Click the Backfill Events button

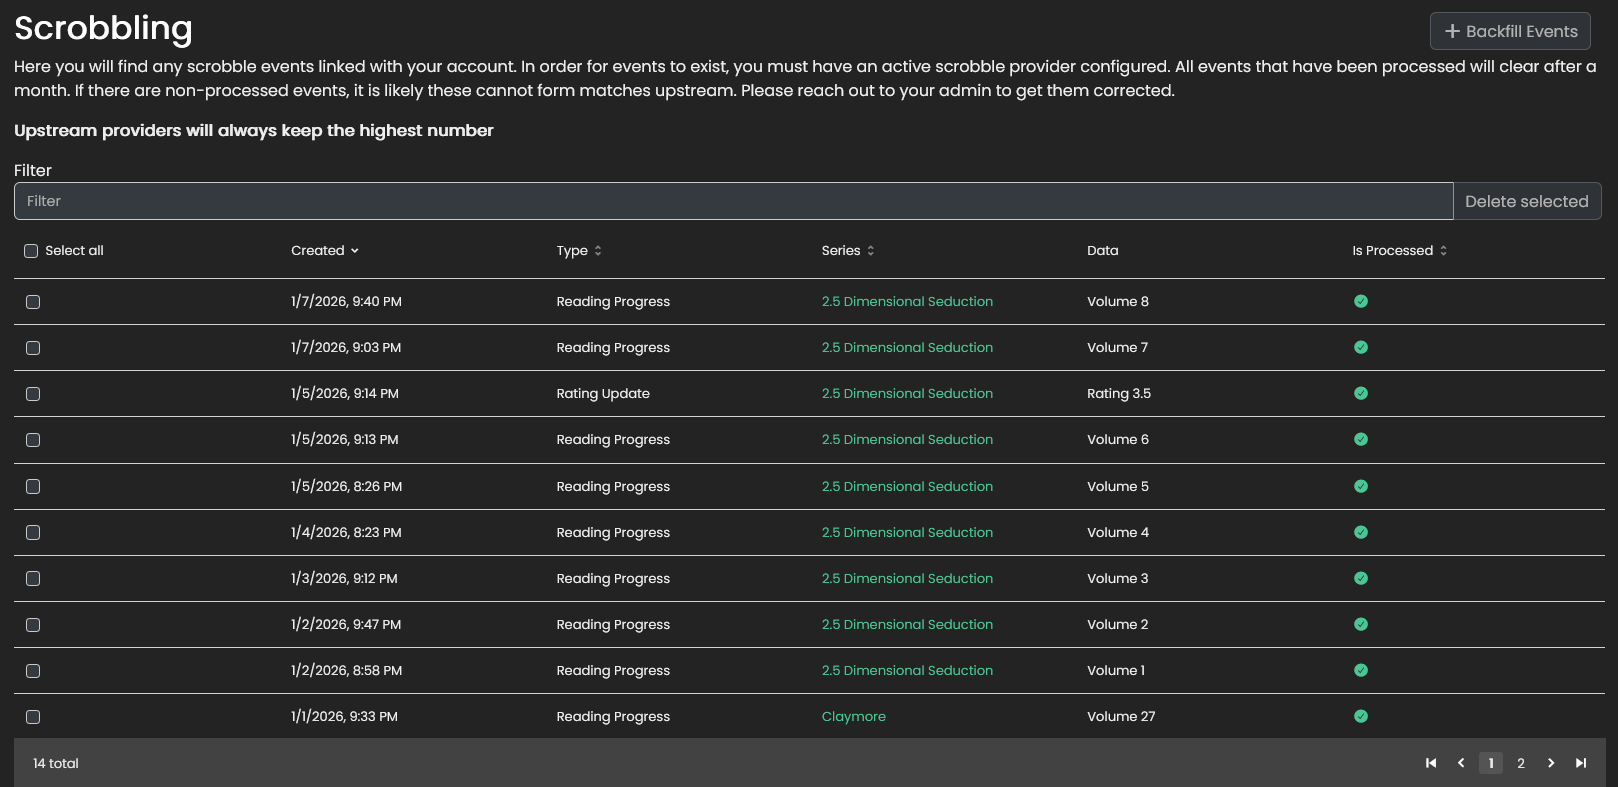click(x=1510, y=31)
